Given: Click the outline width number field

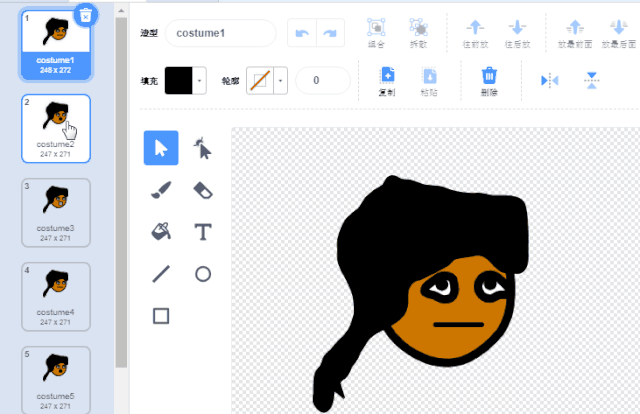Looking at the screenshot, I should tap(322, 80).
